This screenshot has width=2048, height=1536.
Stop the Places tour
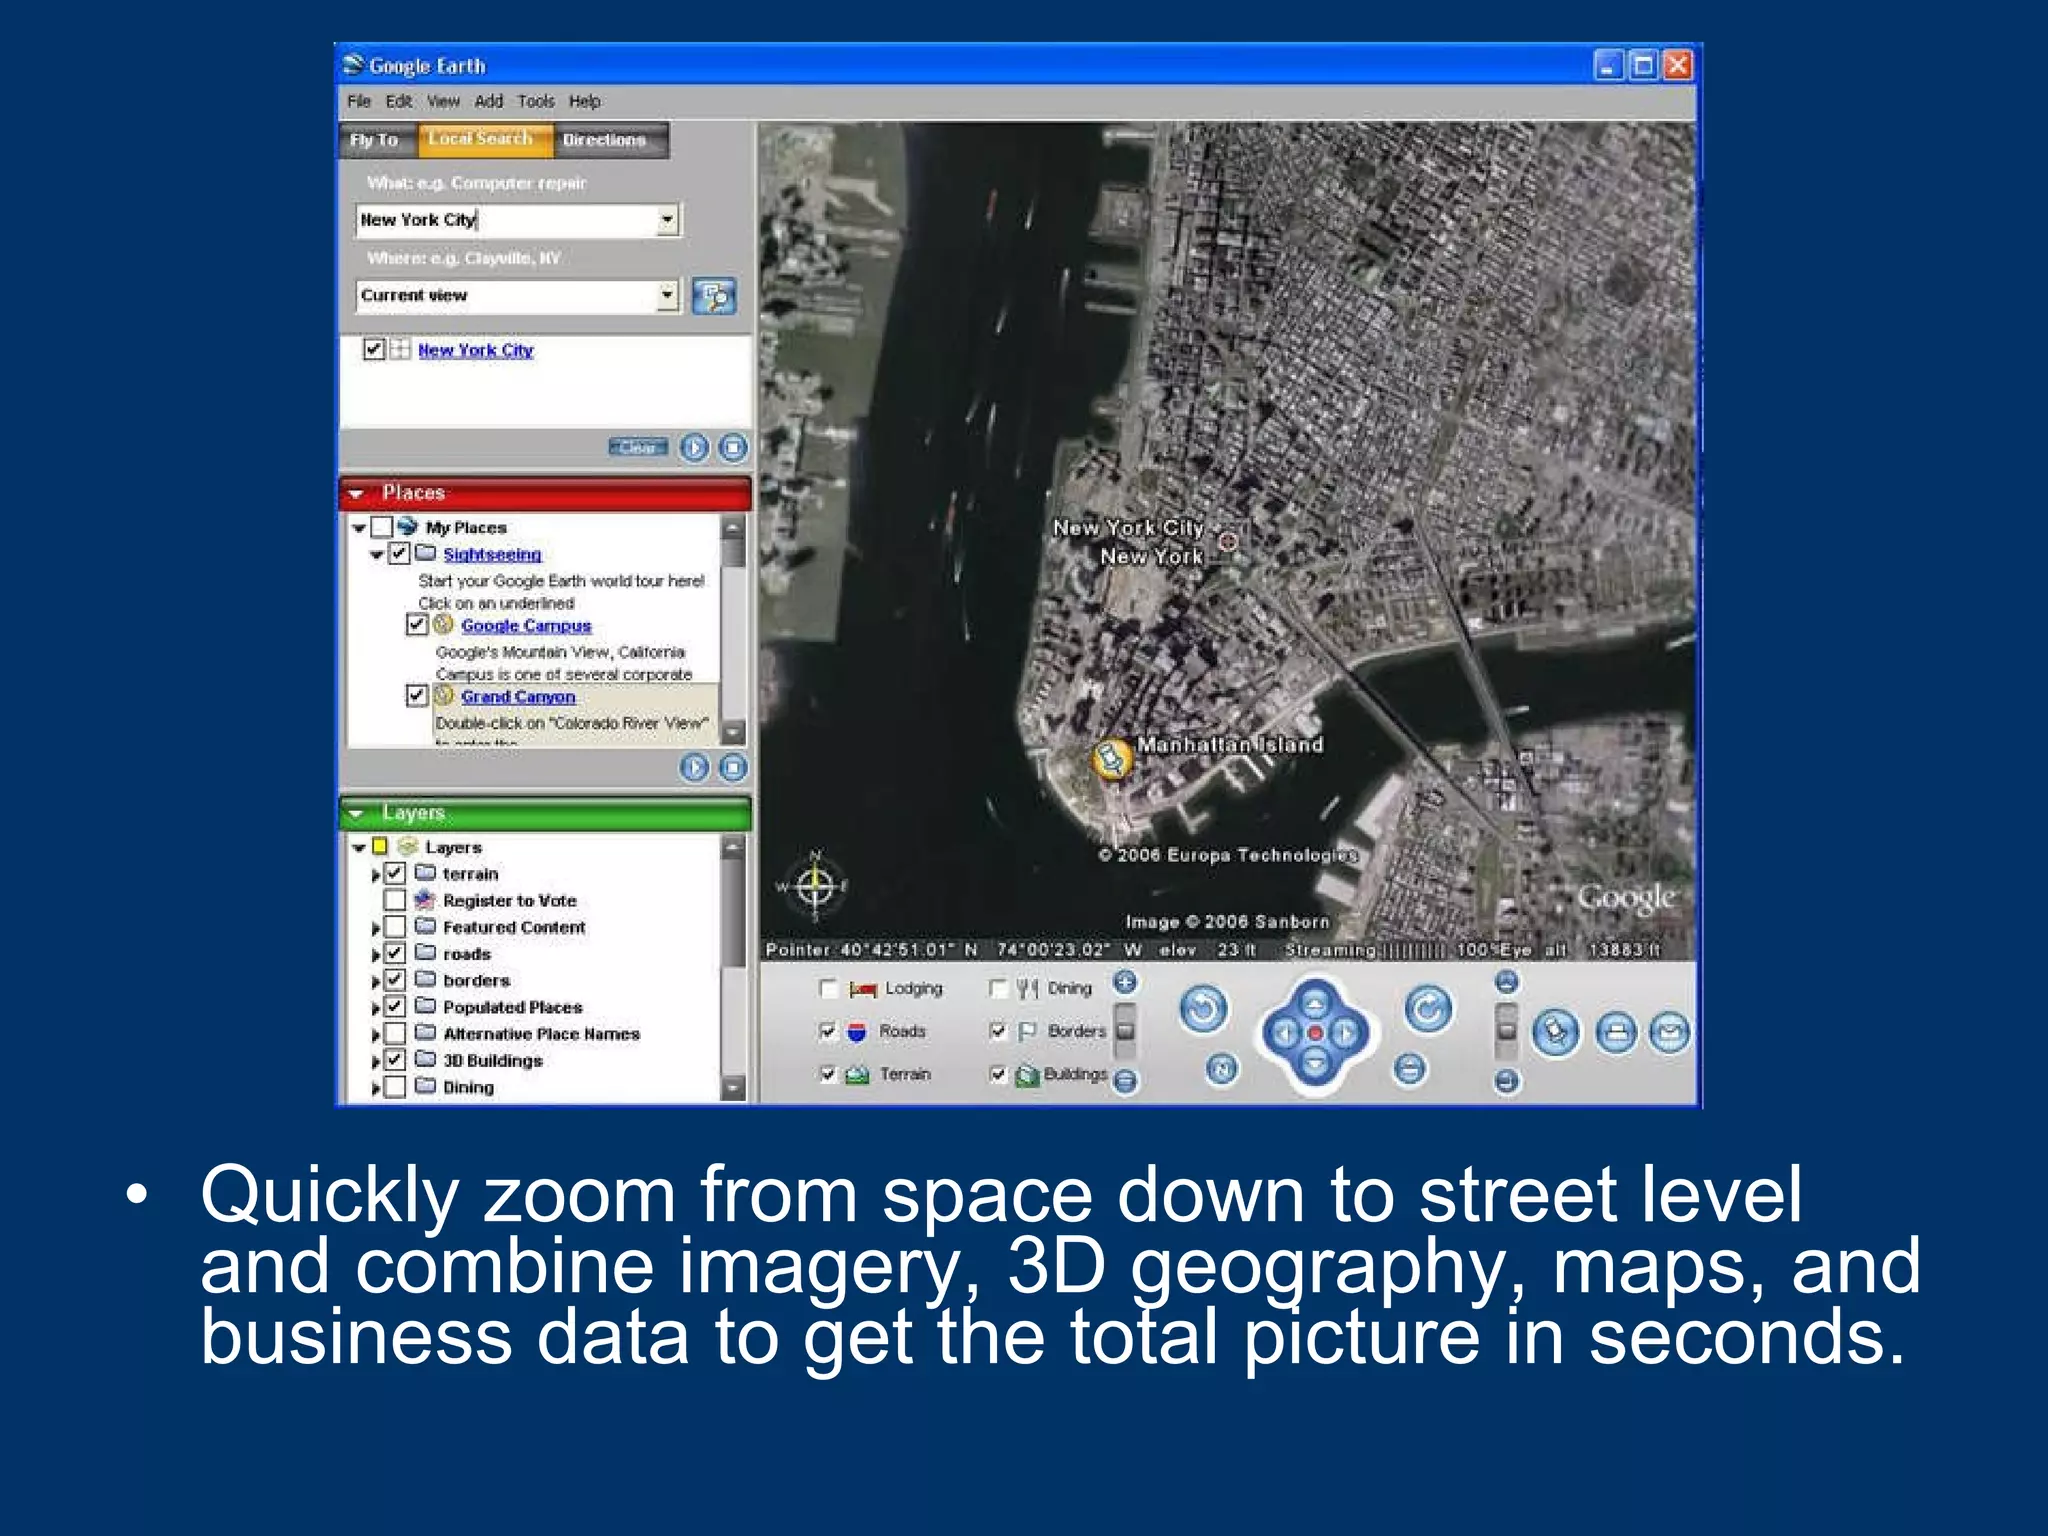tap(733, 767)
